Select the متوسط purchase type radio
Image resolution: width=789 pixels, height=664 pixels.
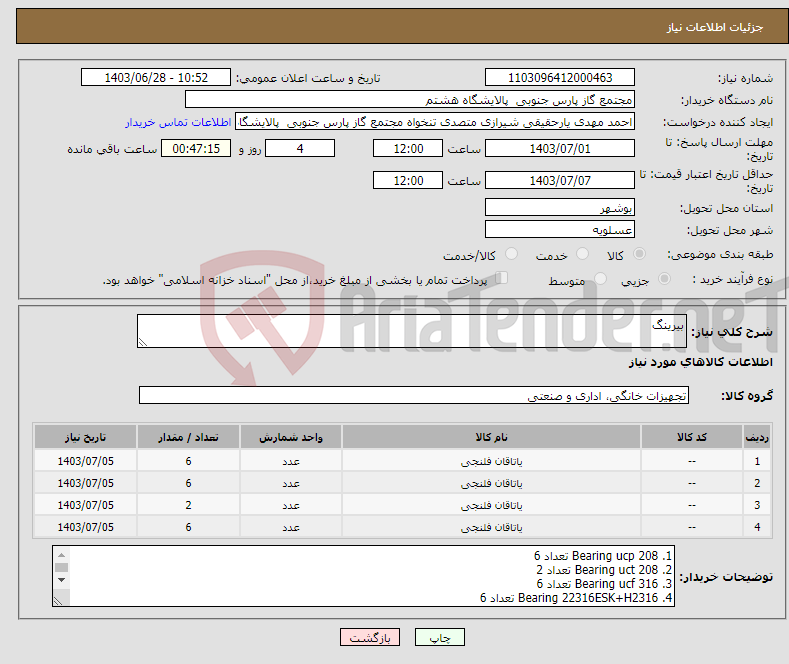coord(600,278)
